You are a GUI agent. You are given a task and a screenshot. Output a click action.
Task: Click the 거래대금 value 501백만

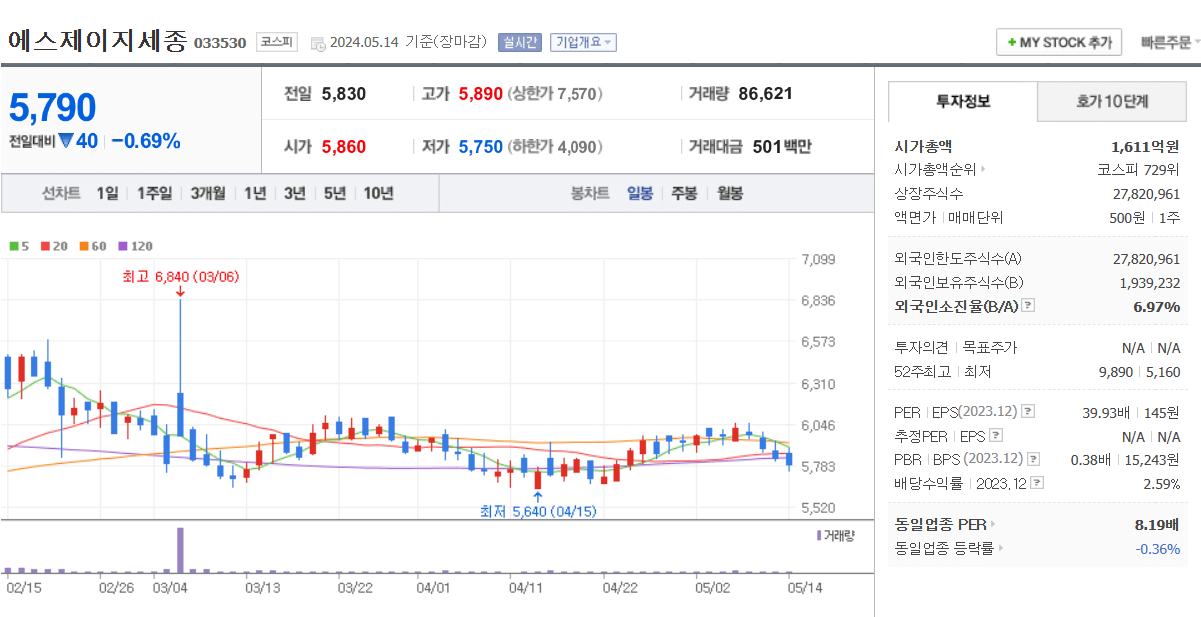coord(782,147)
